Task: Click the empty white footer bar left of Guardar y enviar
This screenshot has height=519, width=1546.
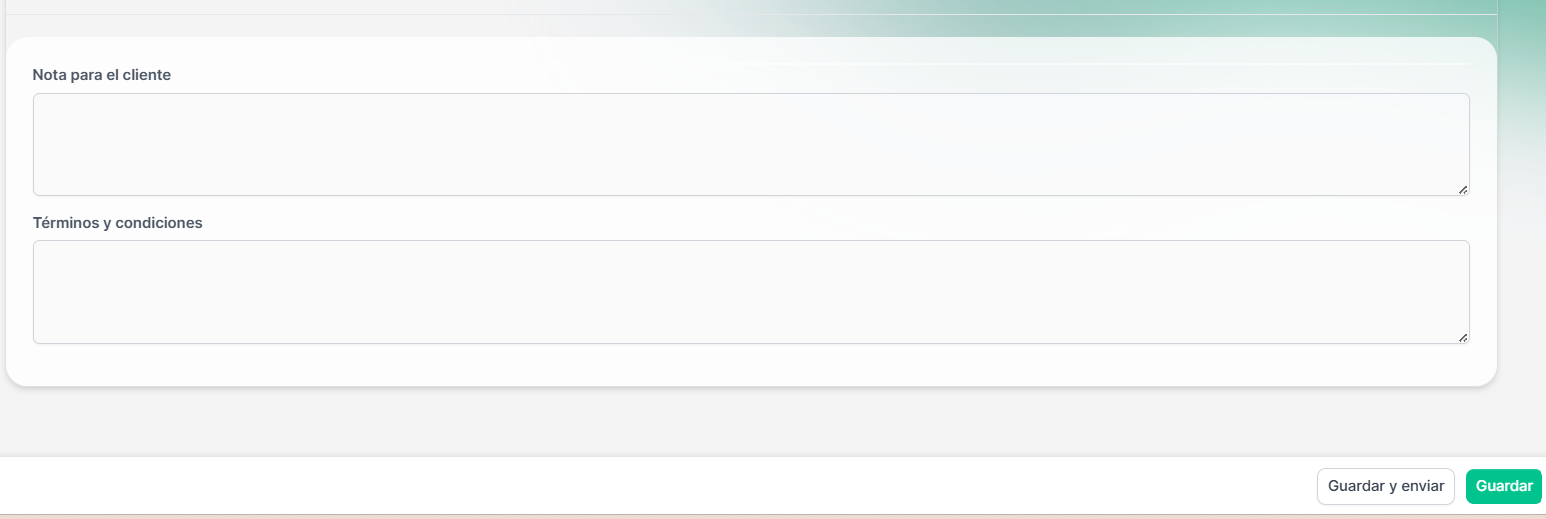Action: (650, 486)
